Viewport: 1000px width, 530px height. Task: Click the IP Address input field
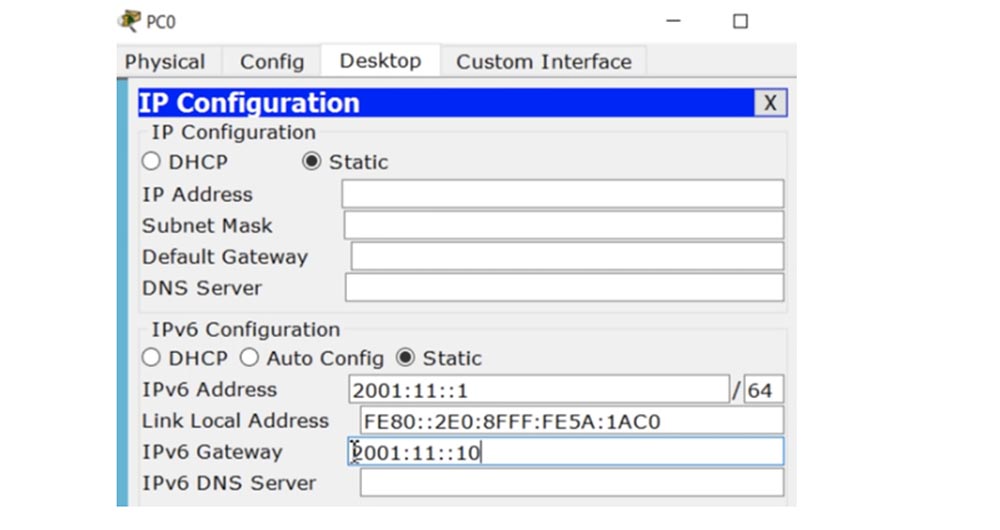(562, 194)
